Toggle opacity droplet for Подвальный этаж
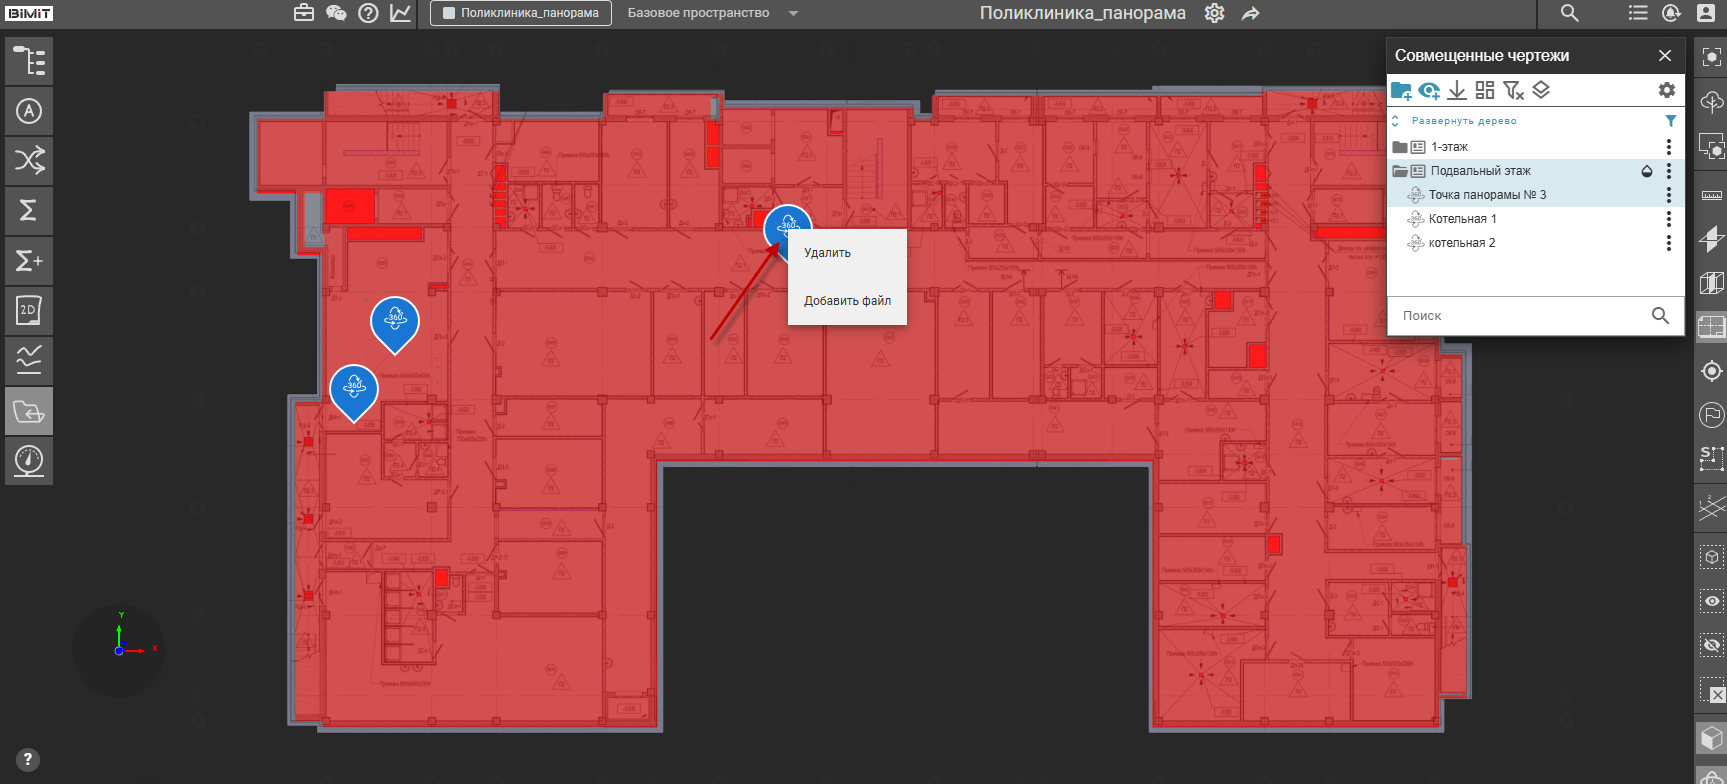1727x784 pixels. tap(1647, 171)
